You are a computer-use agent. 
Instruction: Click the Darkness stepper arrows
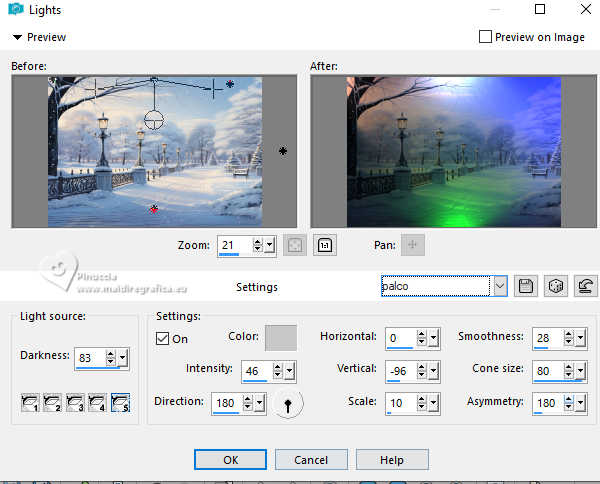[x=111, y=358]
